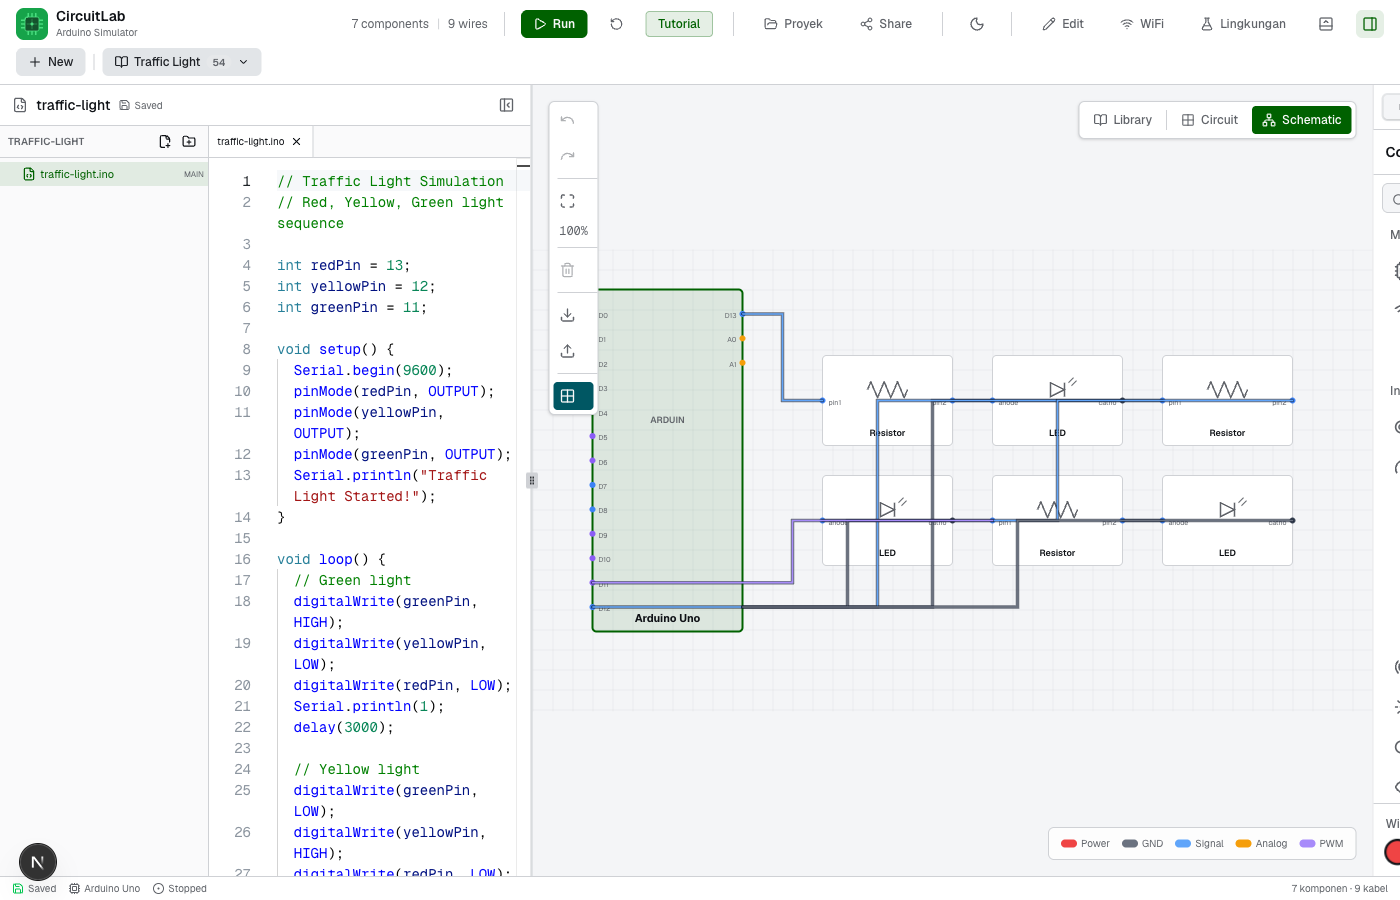Open the Tutorial
Screen dimensions: 1400x900
coord(679,24)
